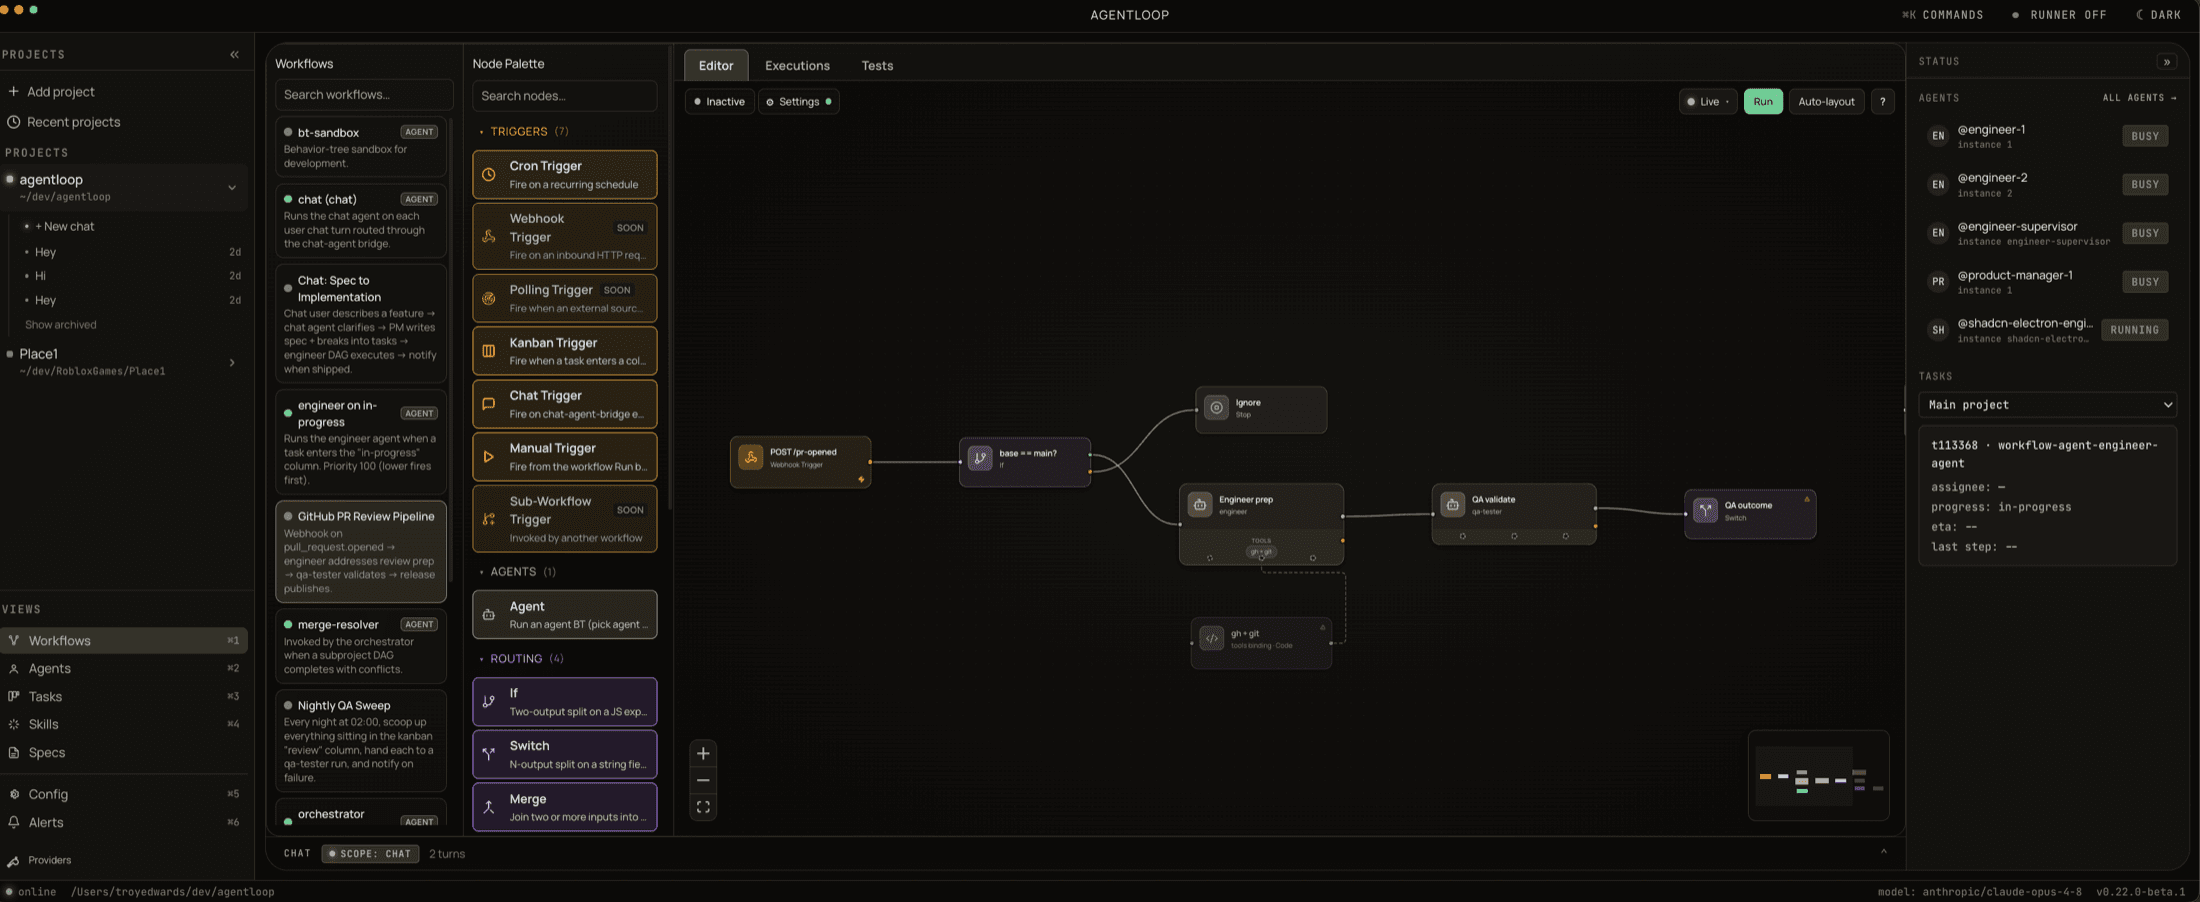Select the @engineer-supervisor agent row
The height and width of the screenshot is (902, 2200).
point(2047,233)
